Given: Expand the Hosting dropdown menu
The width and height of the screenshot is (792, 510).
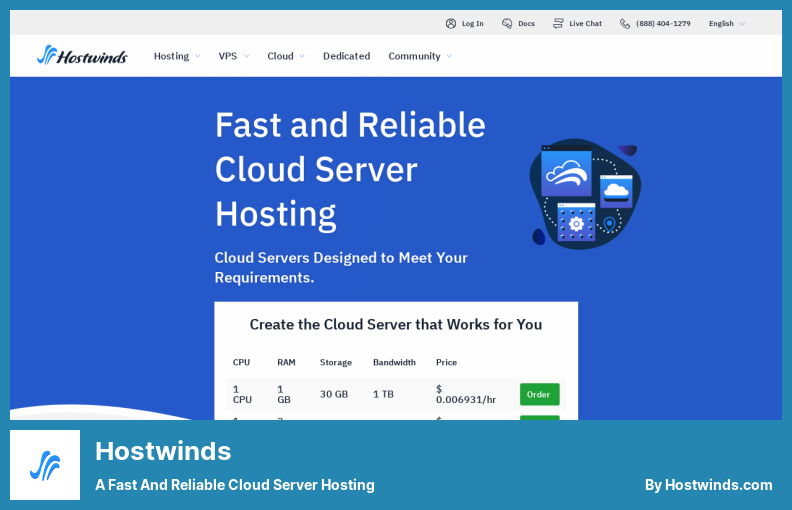Looking at the screenshot, I should point(176,56).
